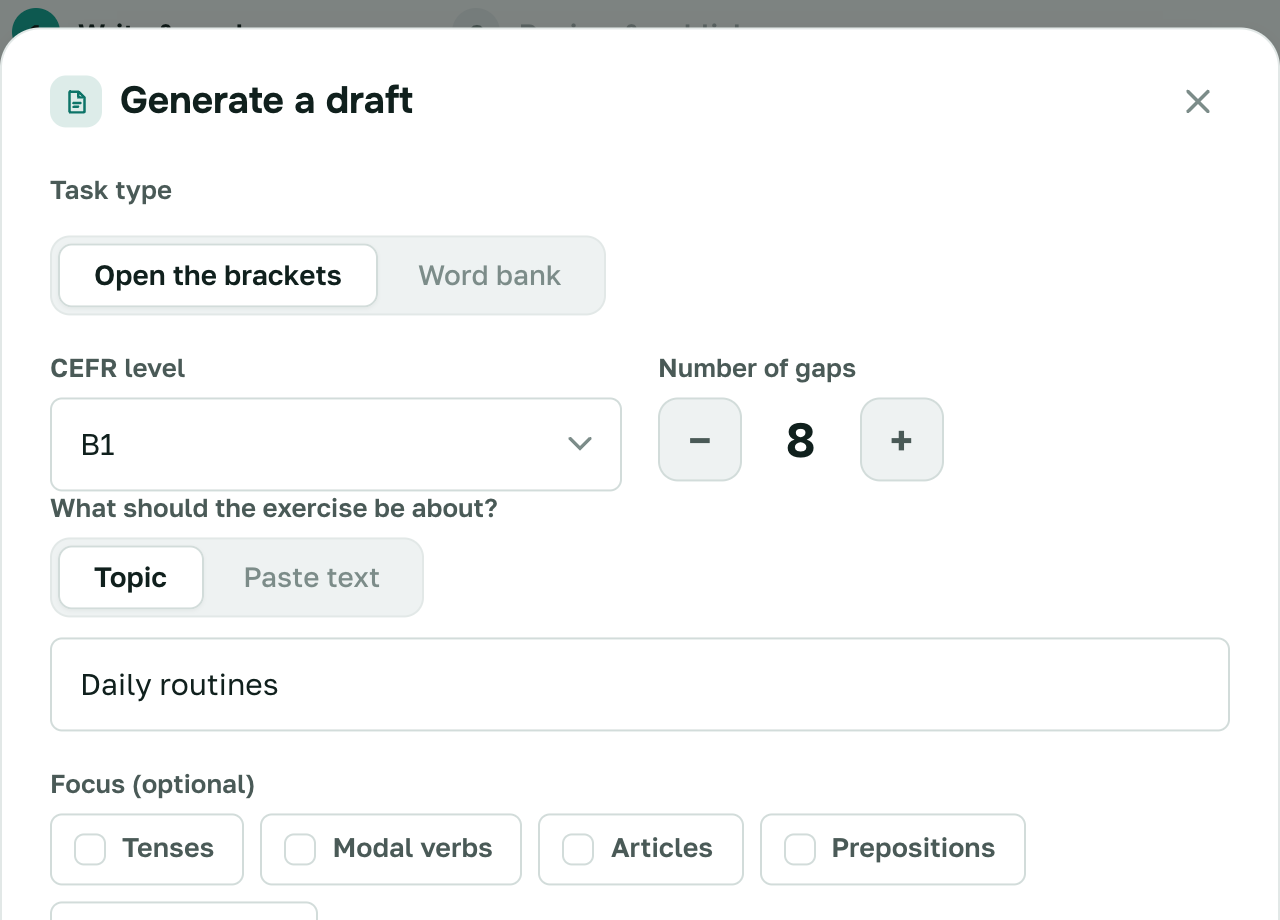Click the Daily routines topic field

pyautogui.click(x=640, y=685)
